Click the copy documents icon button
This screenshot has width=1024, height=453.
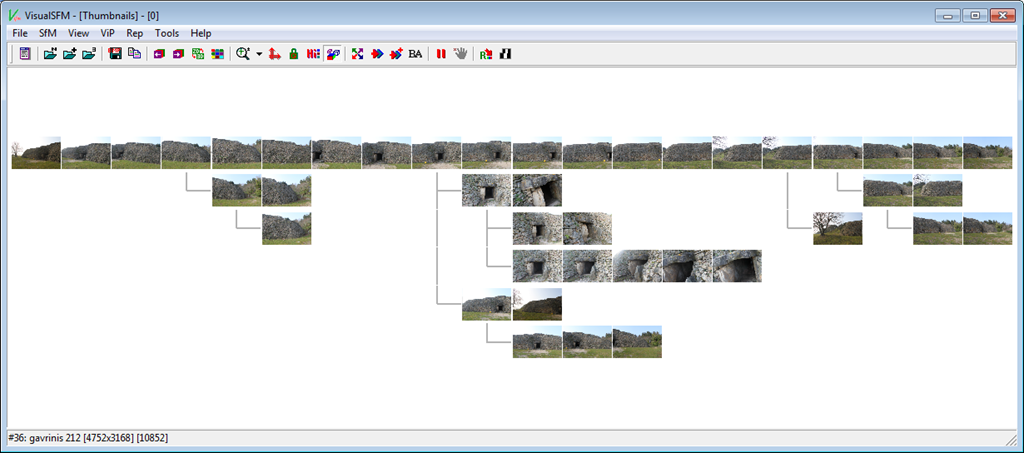tap(134, 53)
